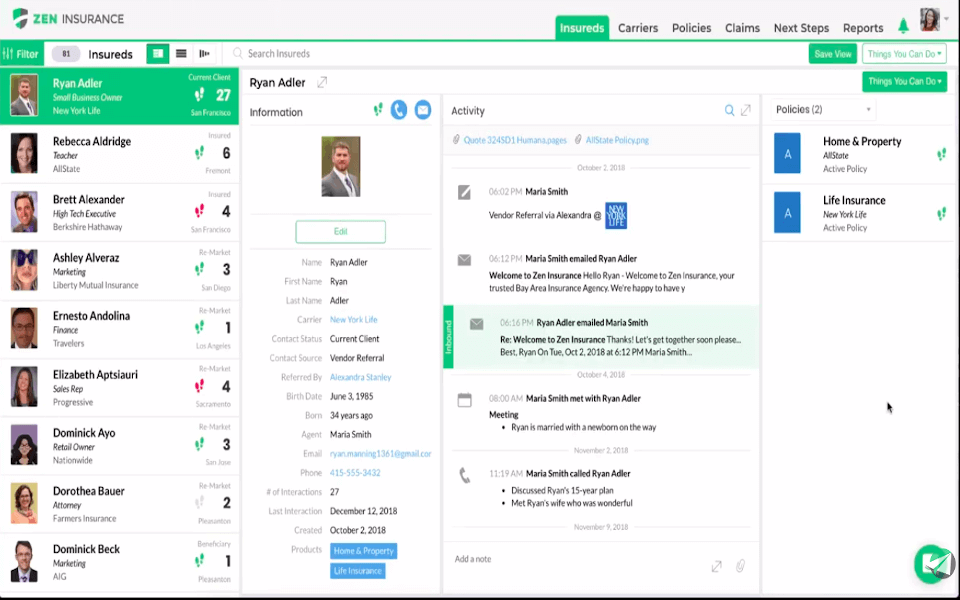Click phone number 415-555-3432
Viewport: 960px width, 600px height.
tap(354, 473)
